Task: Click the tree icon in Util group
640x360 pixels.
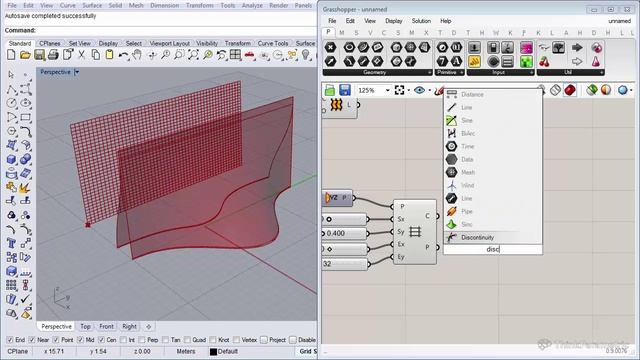Action: point(558,48)
